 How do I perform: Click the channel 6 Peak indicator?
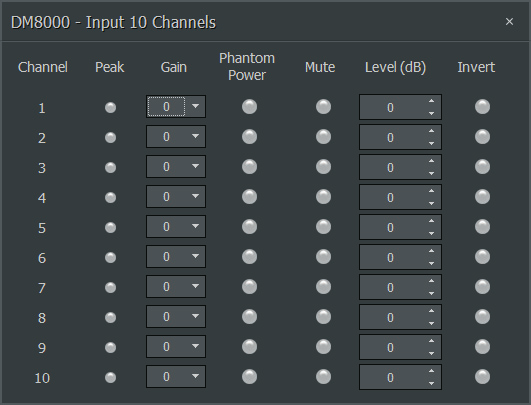tap(110, 257)
